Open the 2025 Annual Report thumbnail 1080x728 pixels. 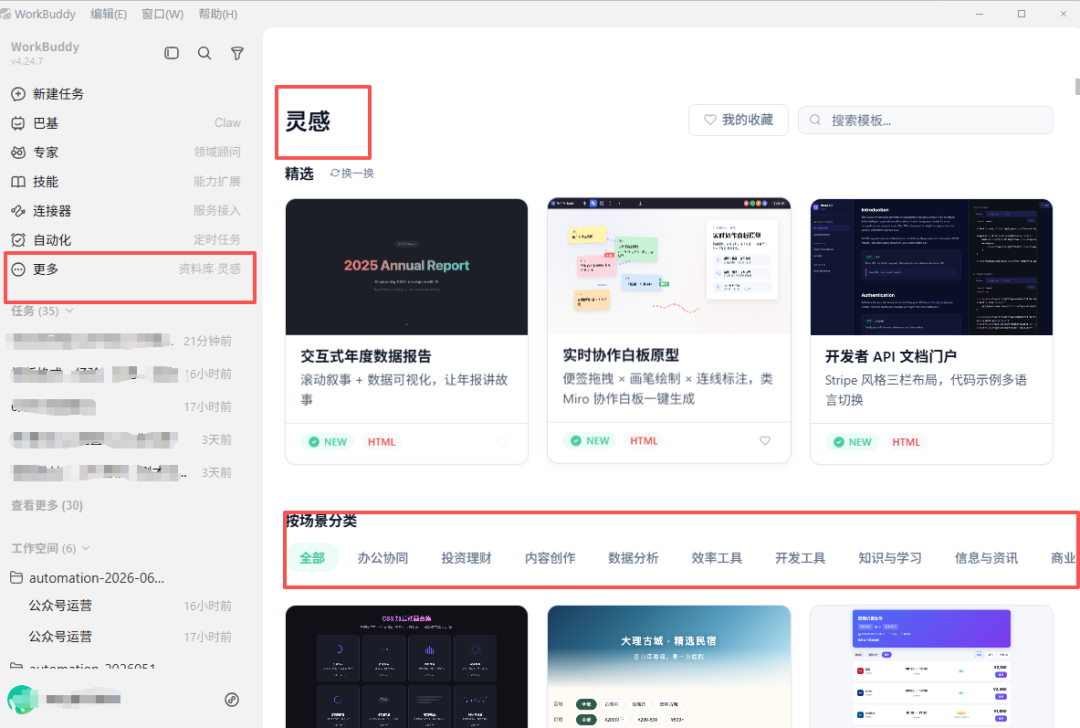pos(406,267)
